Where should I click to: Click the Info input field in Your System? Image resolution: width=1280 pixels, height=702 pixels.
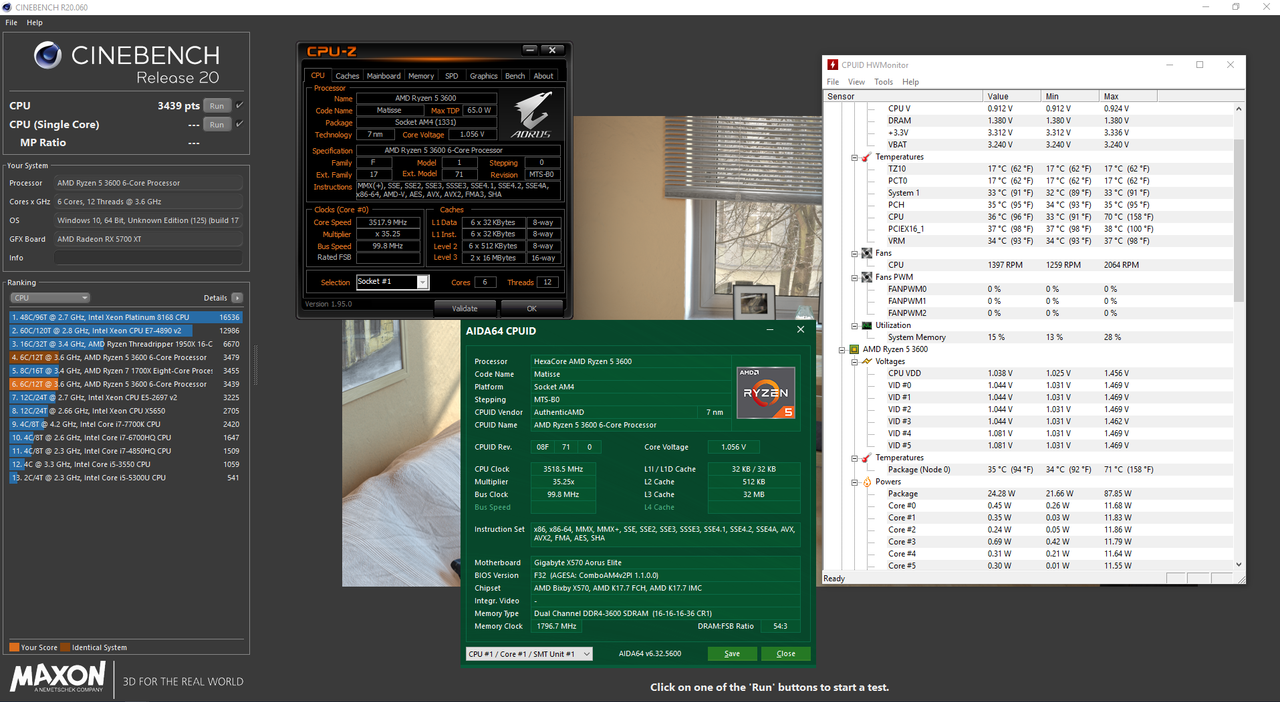148,257
